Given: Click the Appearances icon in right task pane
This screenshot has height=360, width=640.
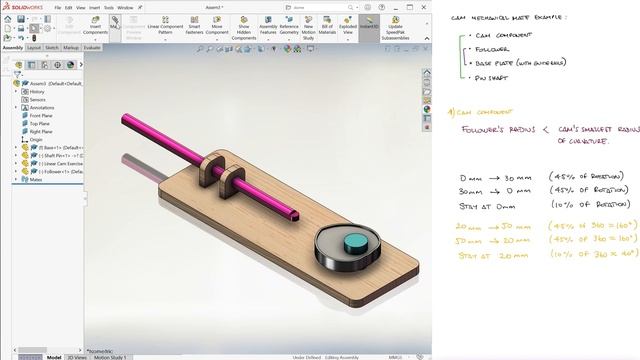Looking at the screenshot, I should click(x=427, y=109).
